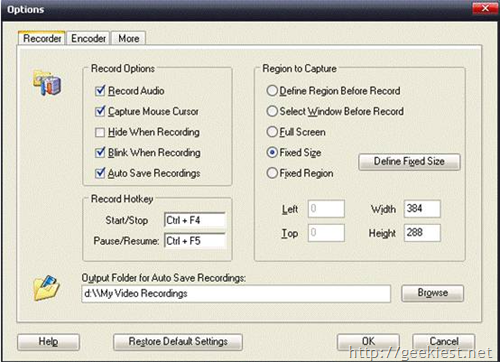Click the output folder path field
This screenshot has height=362, width=500.
236,294
